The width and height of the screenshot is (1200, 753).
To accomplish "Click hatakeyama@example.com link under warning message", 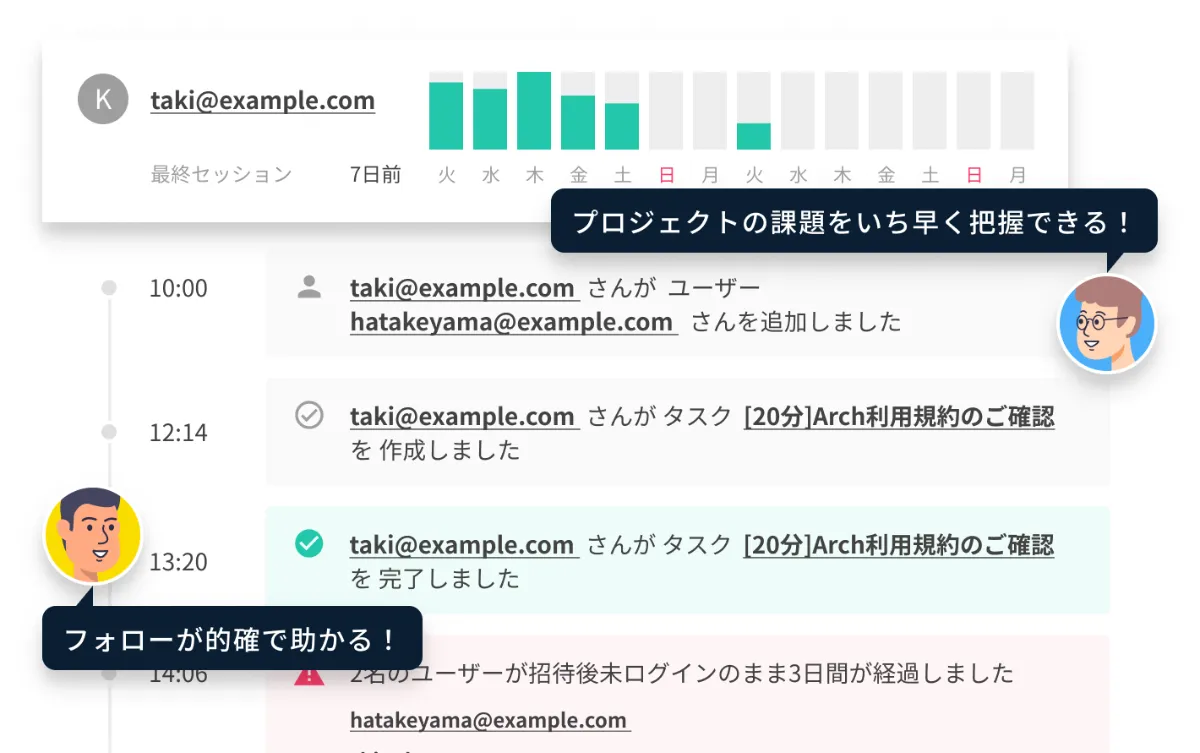I will click(x=488, y=719).
